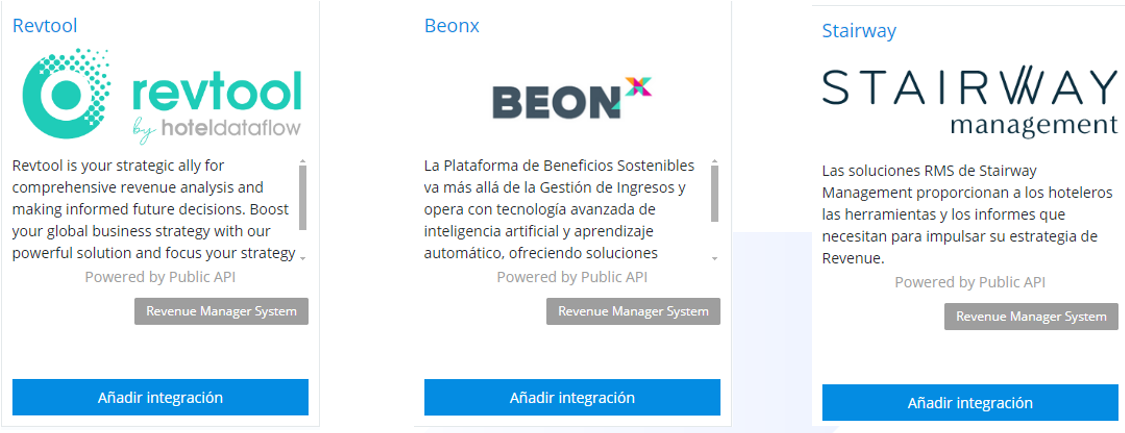The width and height of the screenshot is (1125, 433).
Task: Open the Beonx title link
Action: (x=452, y=26)
